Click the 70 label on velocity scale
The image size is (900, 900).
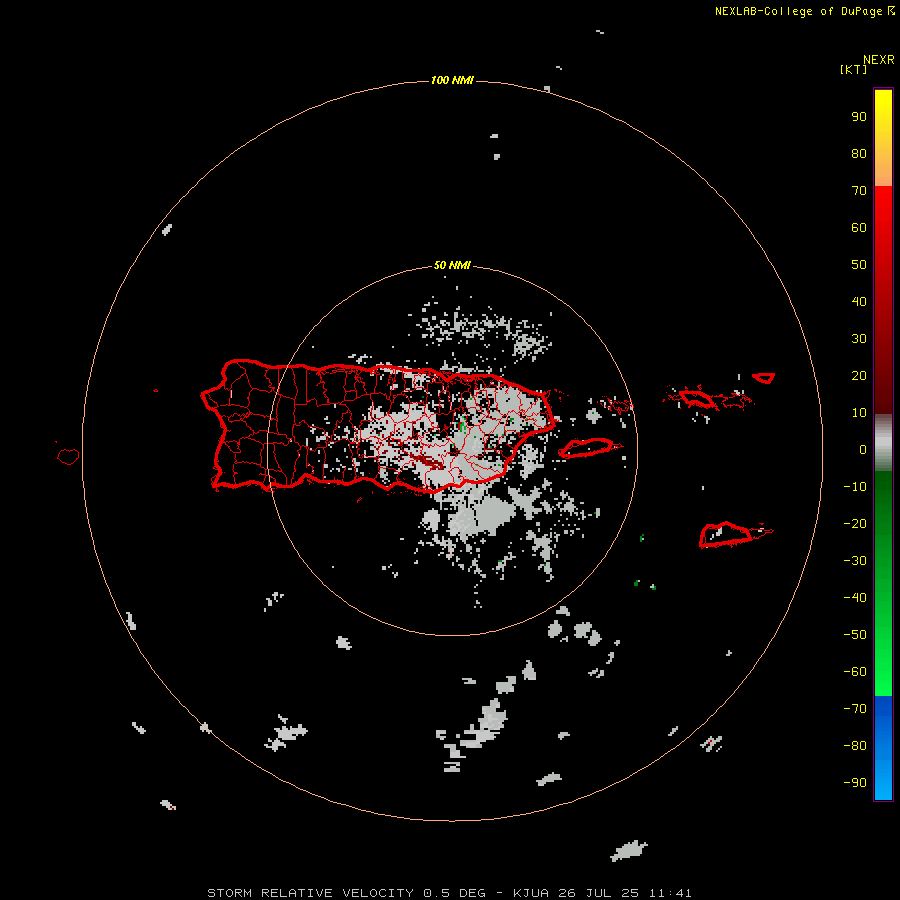(859, 191)
